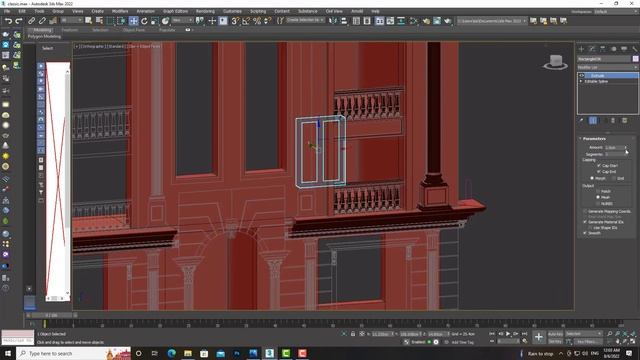Open the Create Selection Set dropdown
The height and width of the screenshot is (360, 640).
(x=305, y=20)
